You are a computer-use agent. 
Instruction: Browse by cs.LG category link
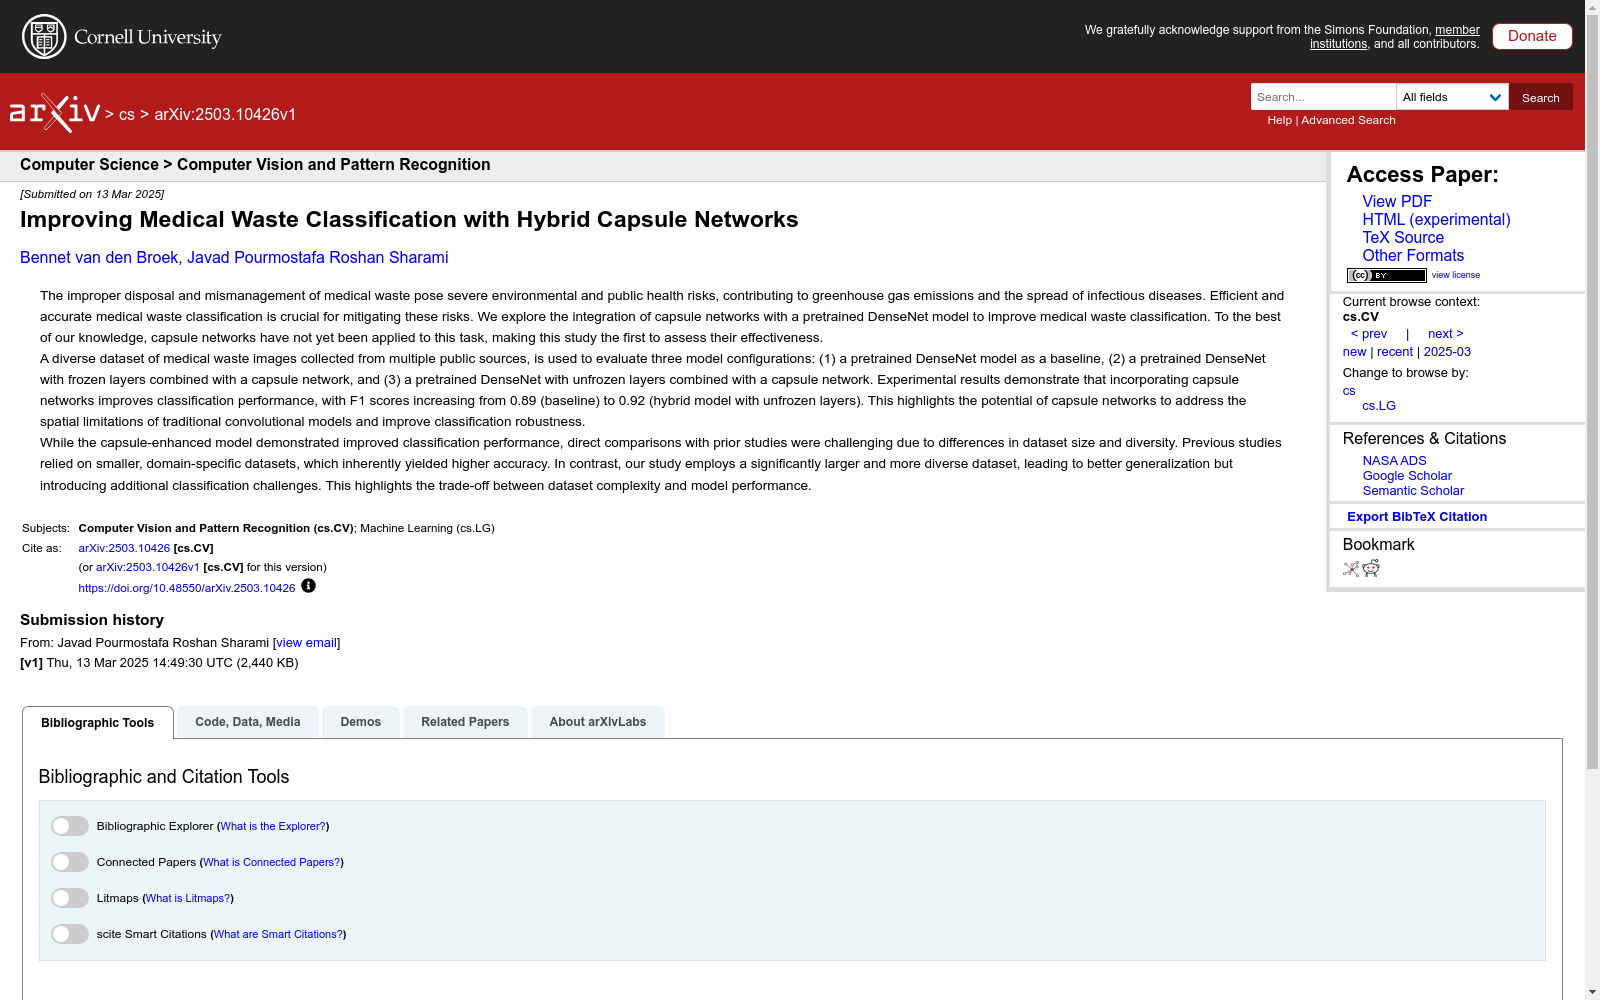click(1379, 406)
